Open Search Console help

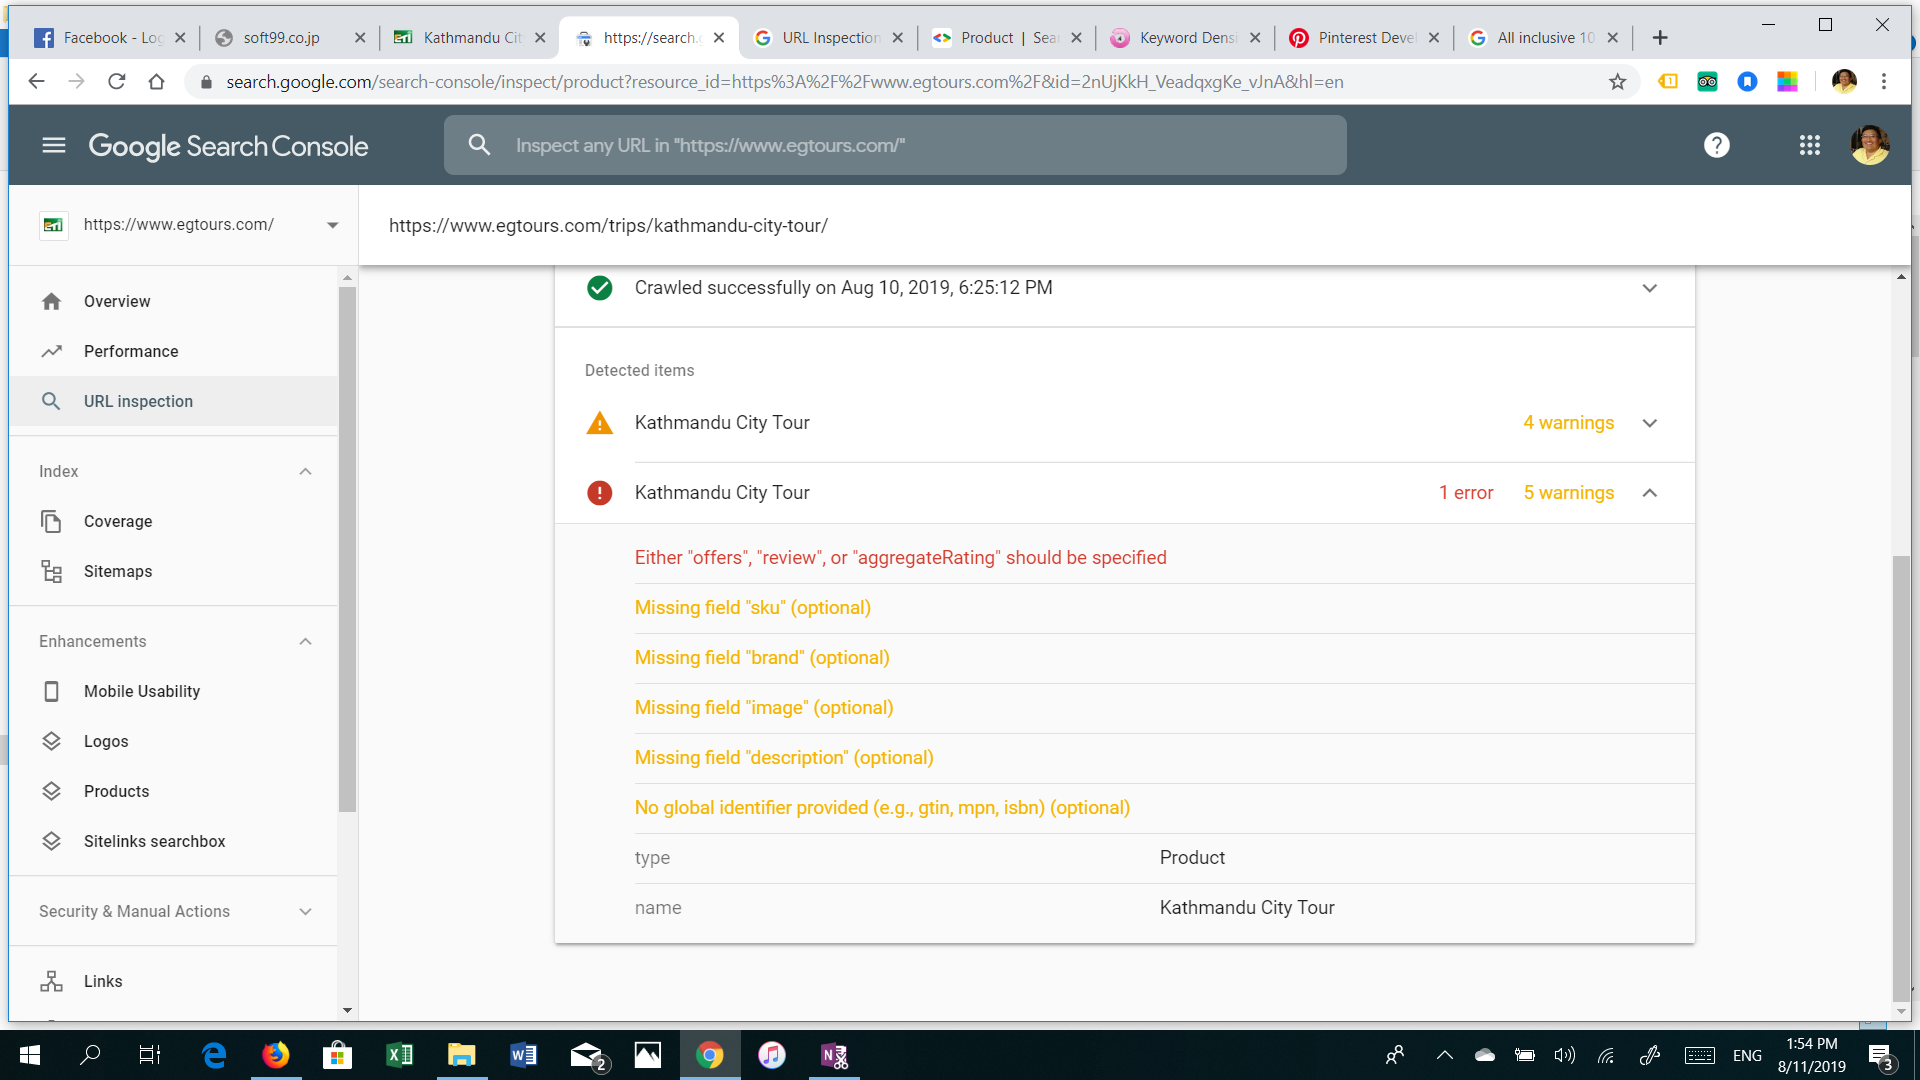1717,146
